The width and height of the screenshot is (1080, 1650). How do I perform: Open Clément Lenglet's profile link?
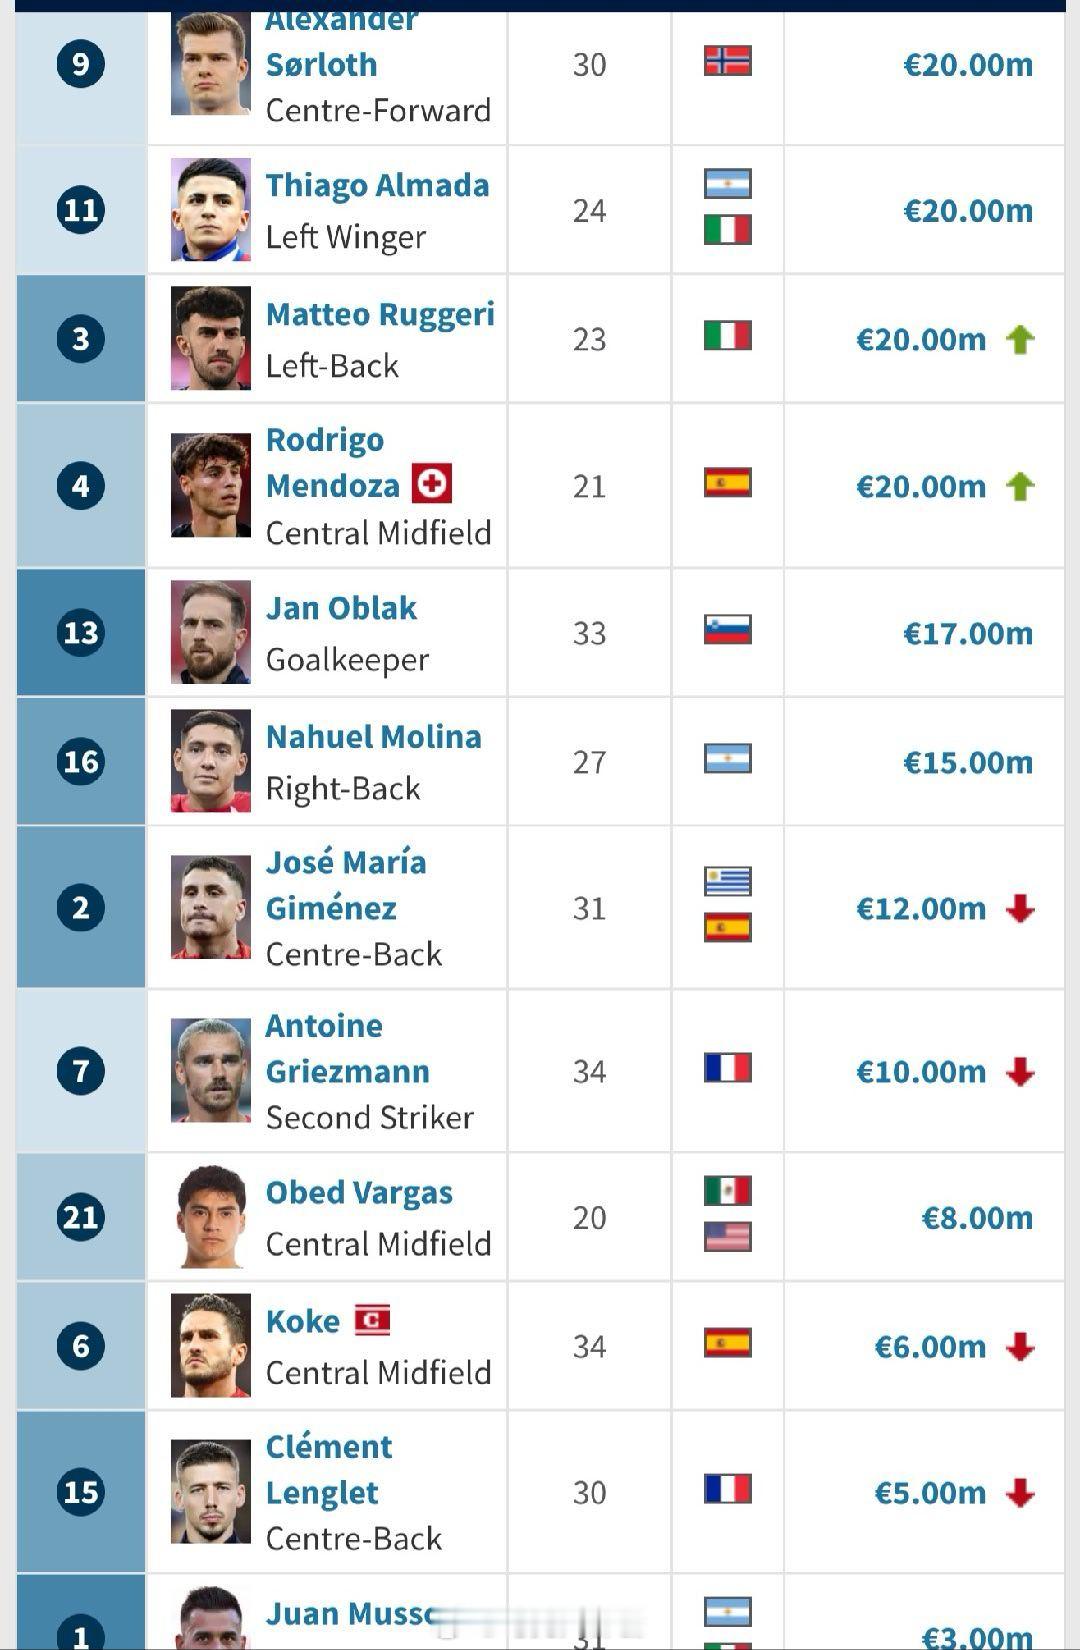tap(328, 1470)
